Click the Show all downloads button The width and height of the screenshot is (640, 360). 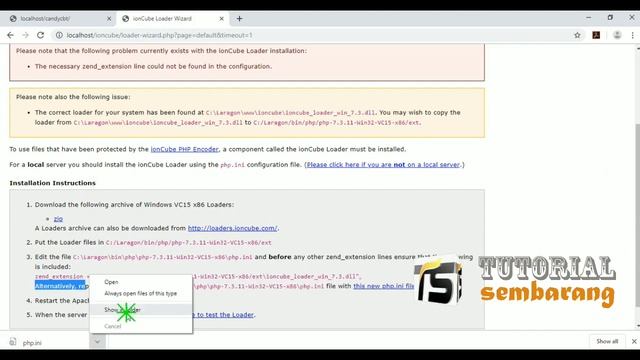click(x=607, y=341)
